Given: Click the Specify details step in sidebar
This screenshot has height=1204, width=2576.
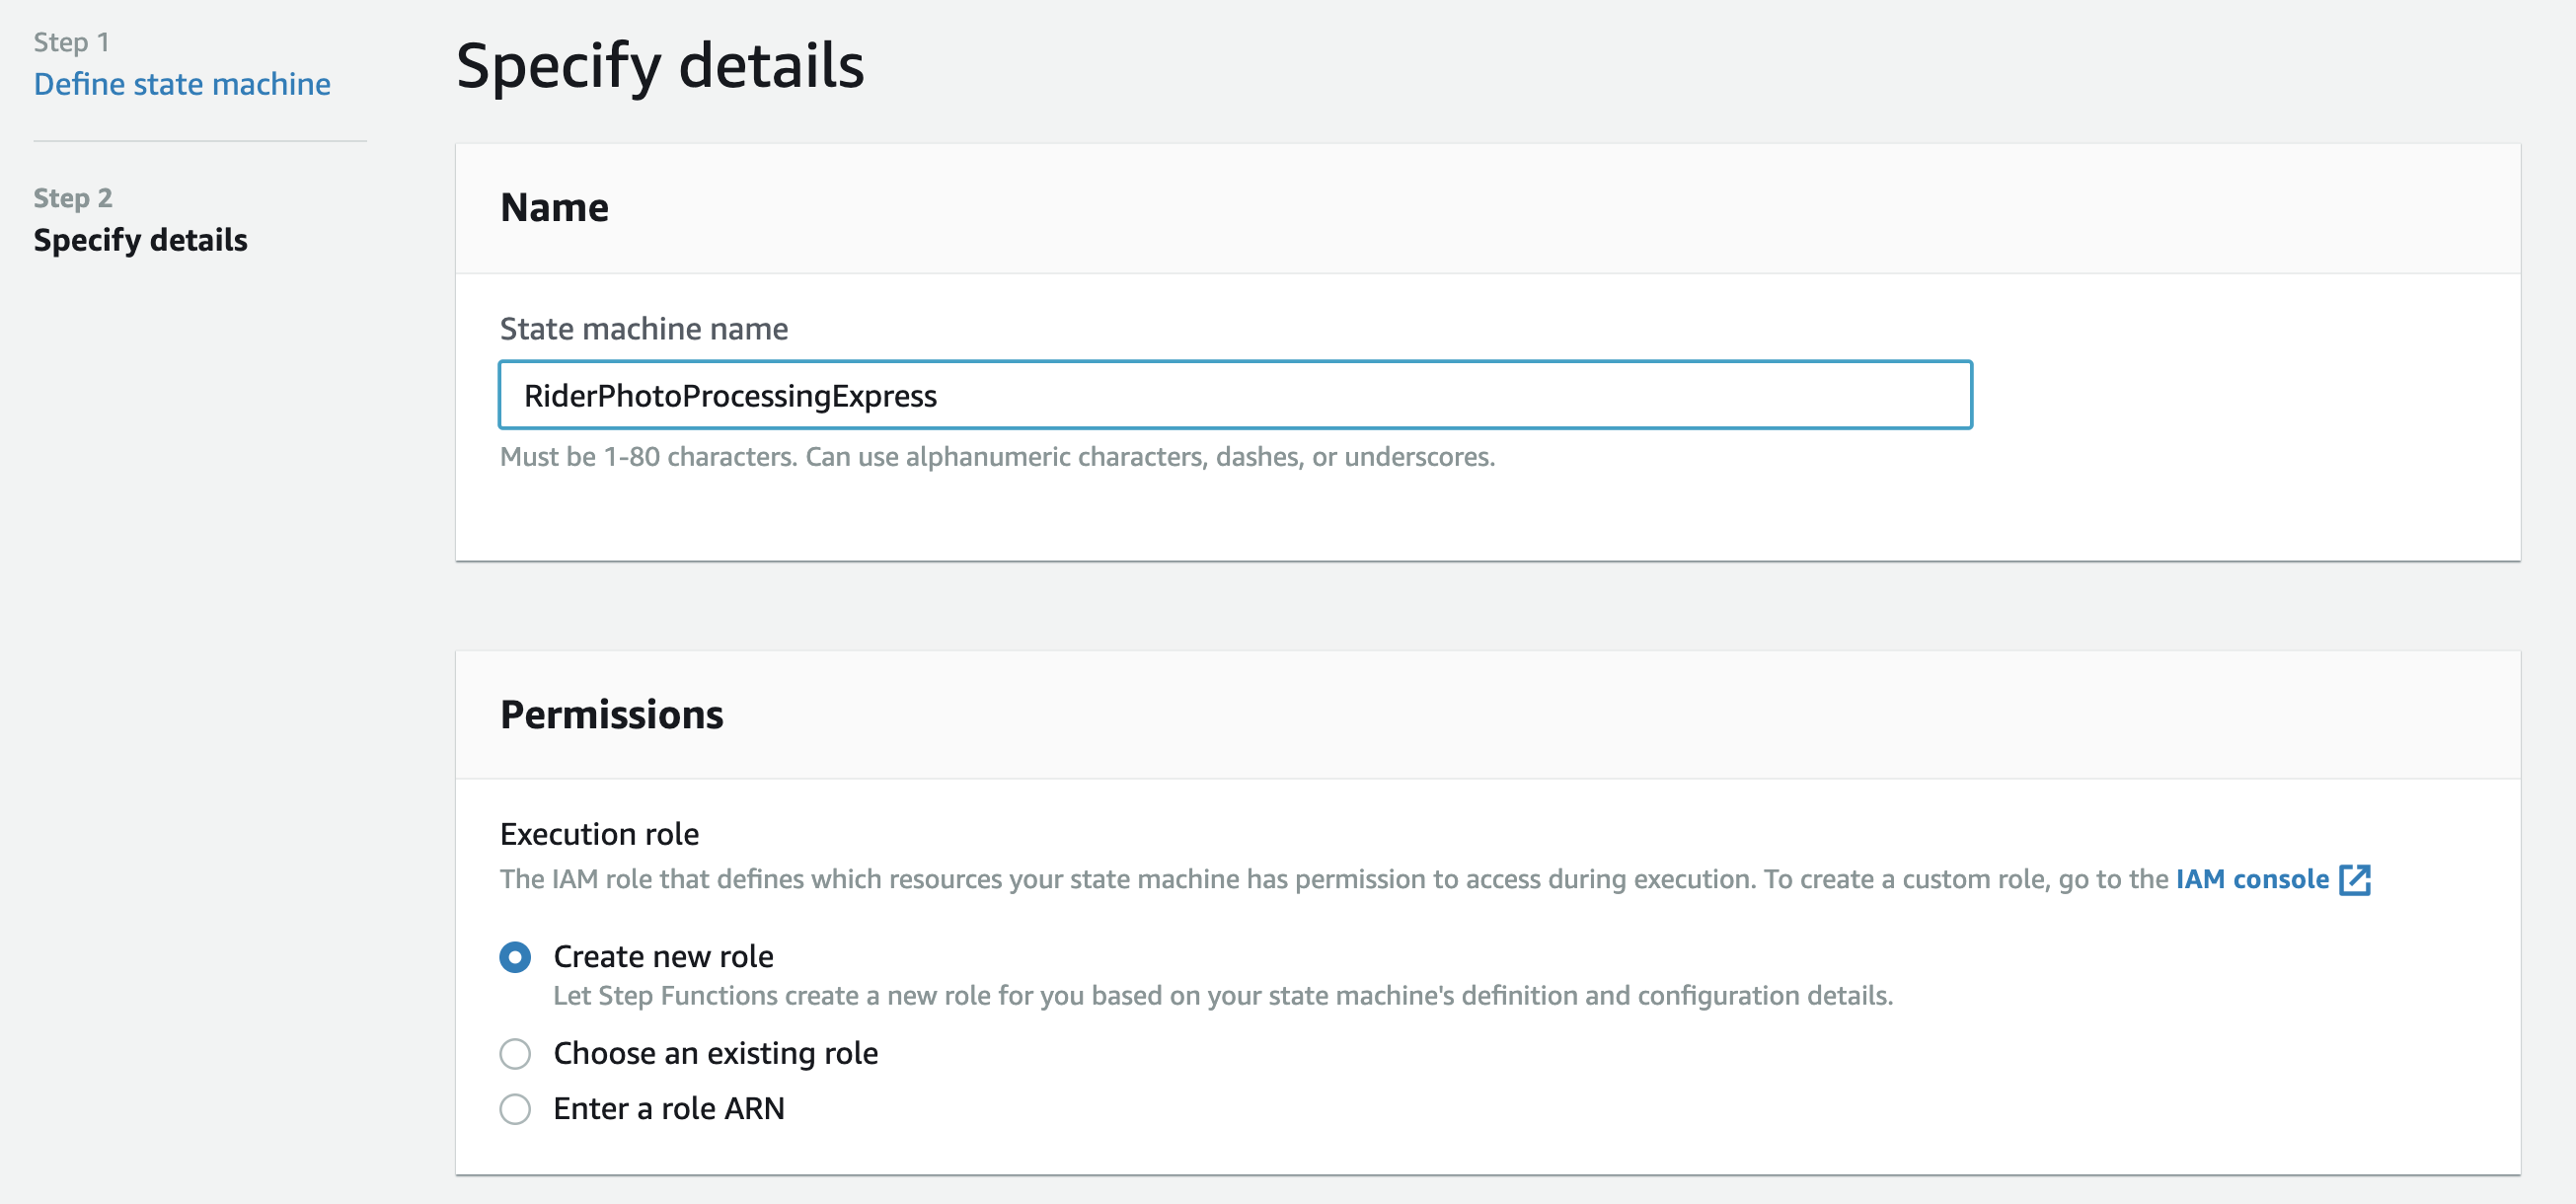Looking at the screenshot, I should [140, 240].
